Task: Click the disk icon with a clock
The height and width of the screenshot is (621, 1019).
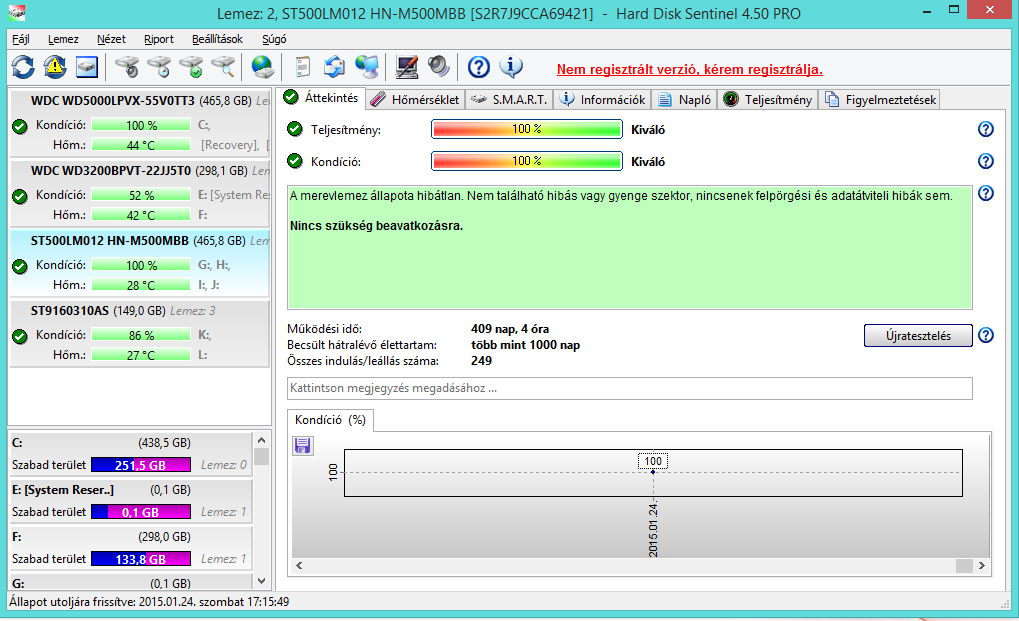Action: pos(159,67)
